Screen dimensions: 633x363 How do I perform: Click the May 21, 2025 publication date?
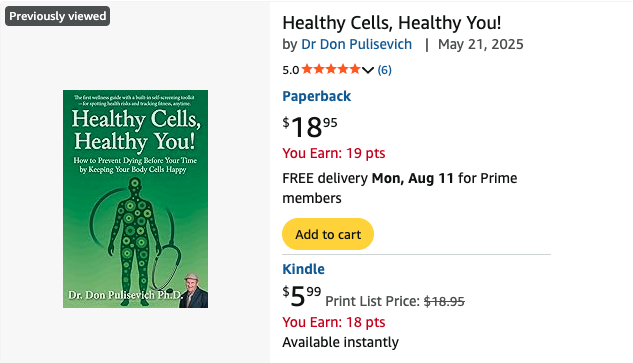coord(480,44)
